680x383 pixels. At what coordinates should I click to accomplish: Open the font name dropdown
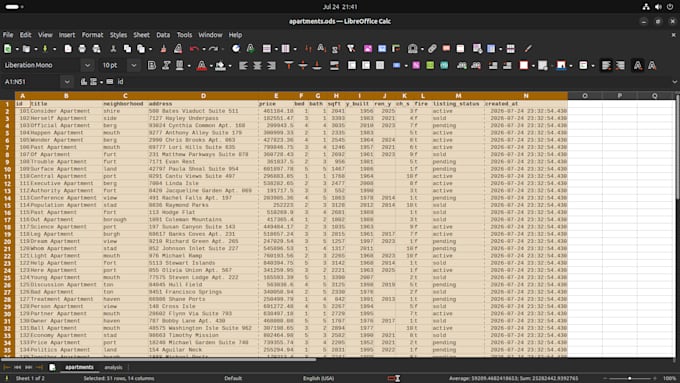pyautogui.click(x=87, y=65)
